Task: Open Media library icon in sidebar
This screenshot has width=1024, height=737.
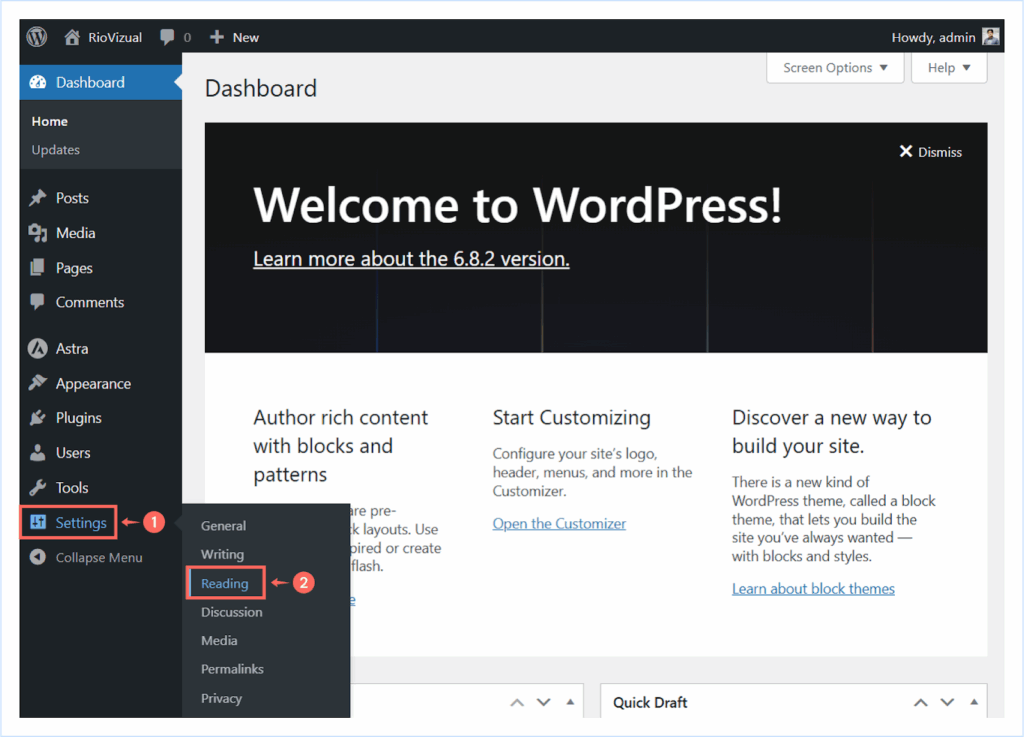Action: (38, 233)
